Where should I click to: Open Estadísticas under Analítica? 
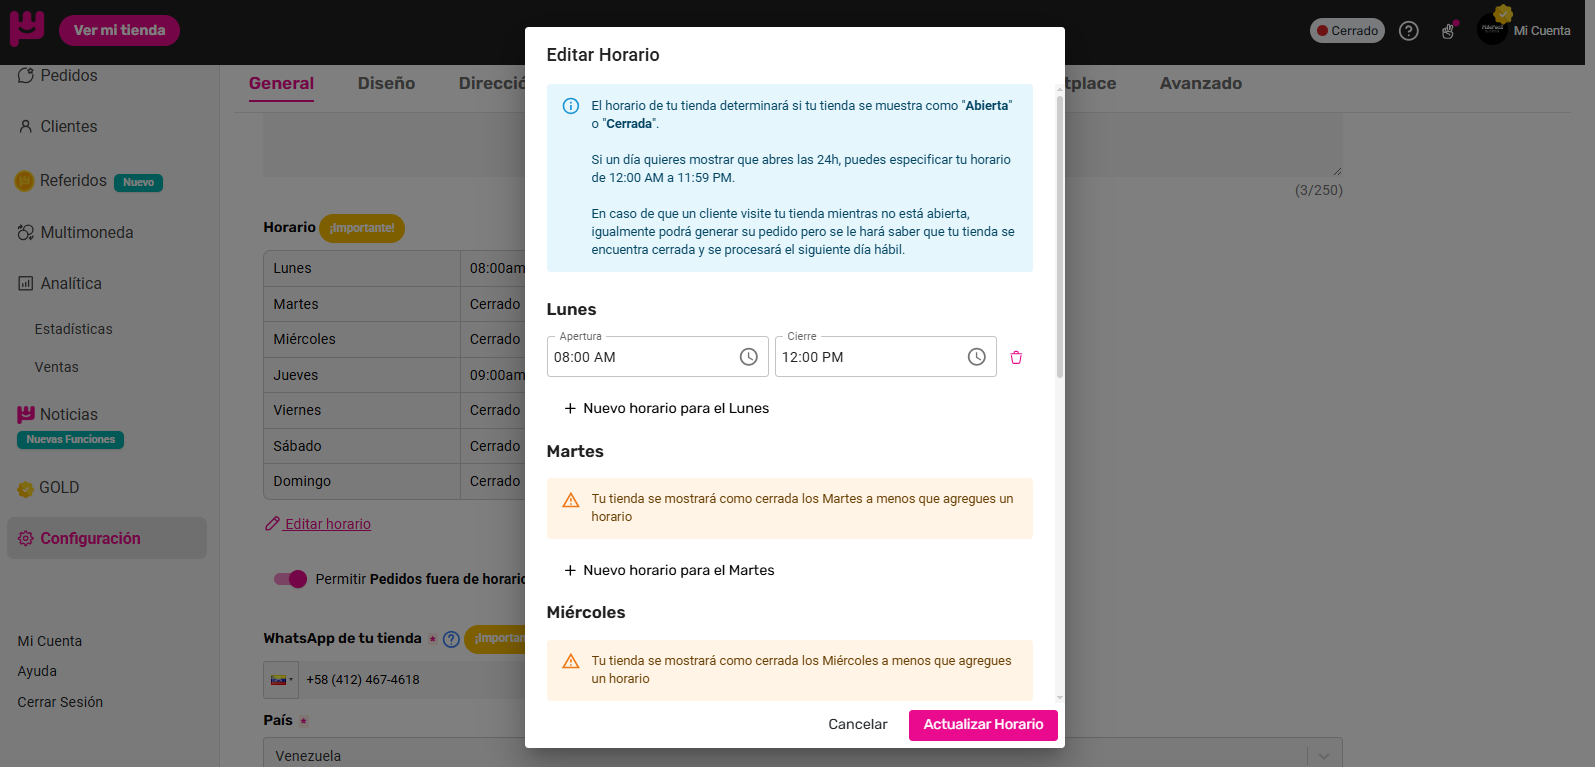tap(73, 329)
